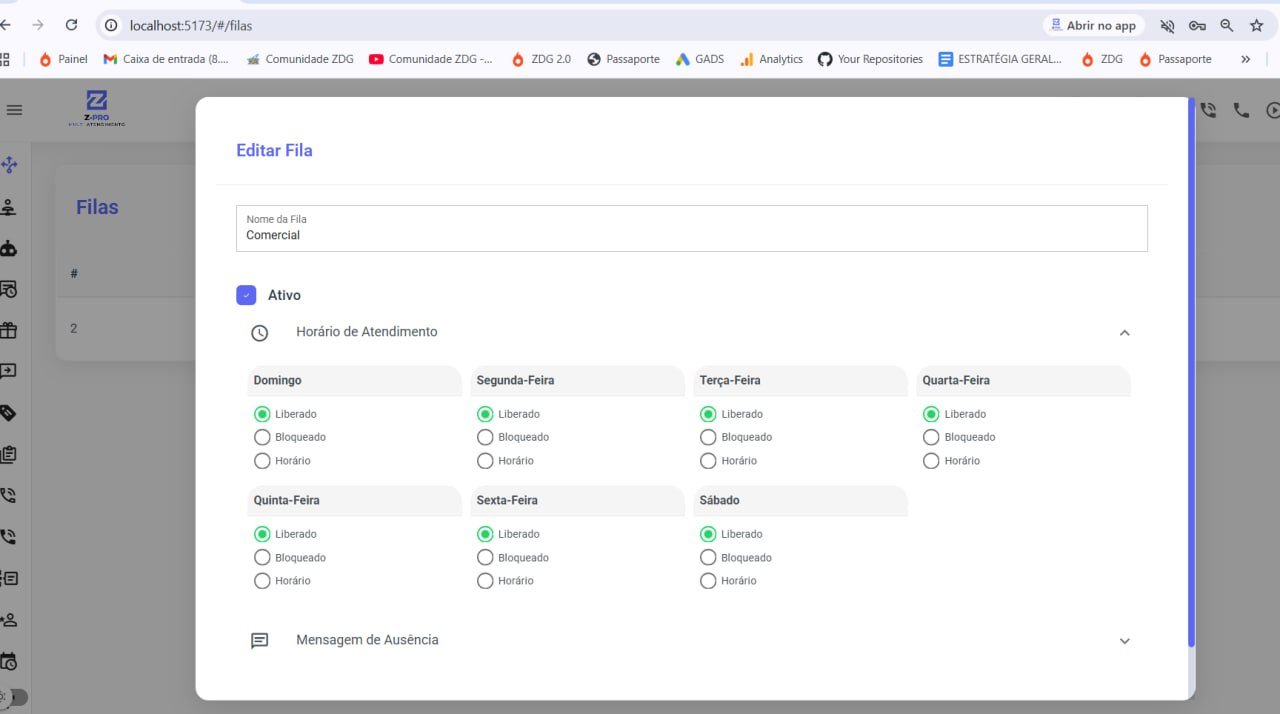Click the phone icon in top bar

click(x=1241, y=111)
